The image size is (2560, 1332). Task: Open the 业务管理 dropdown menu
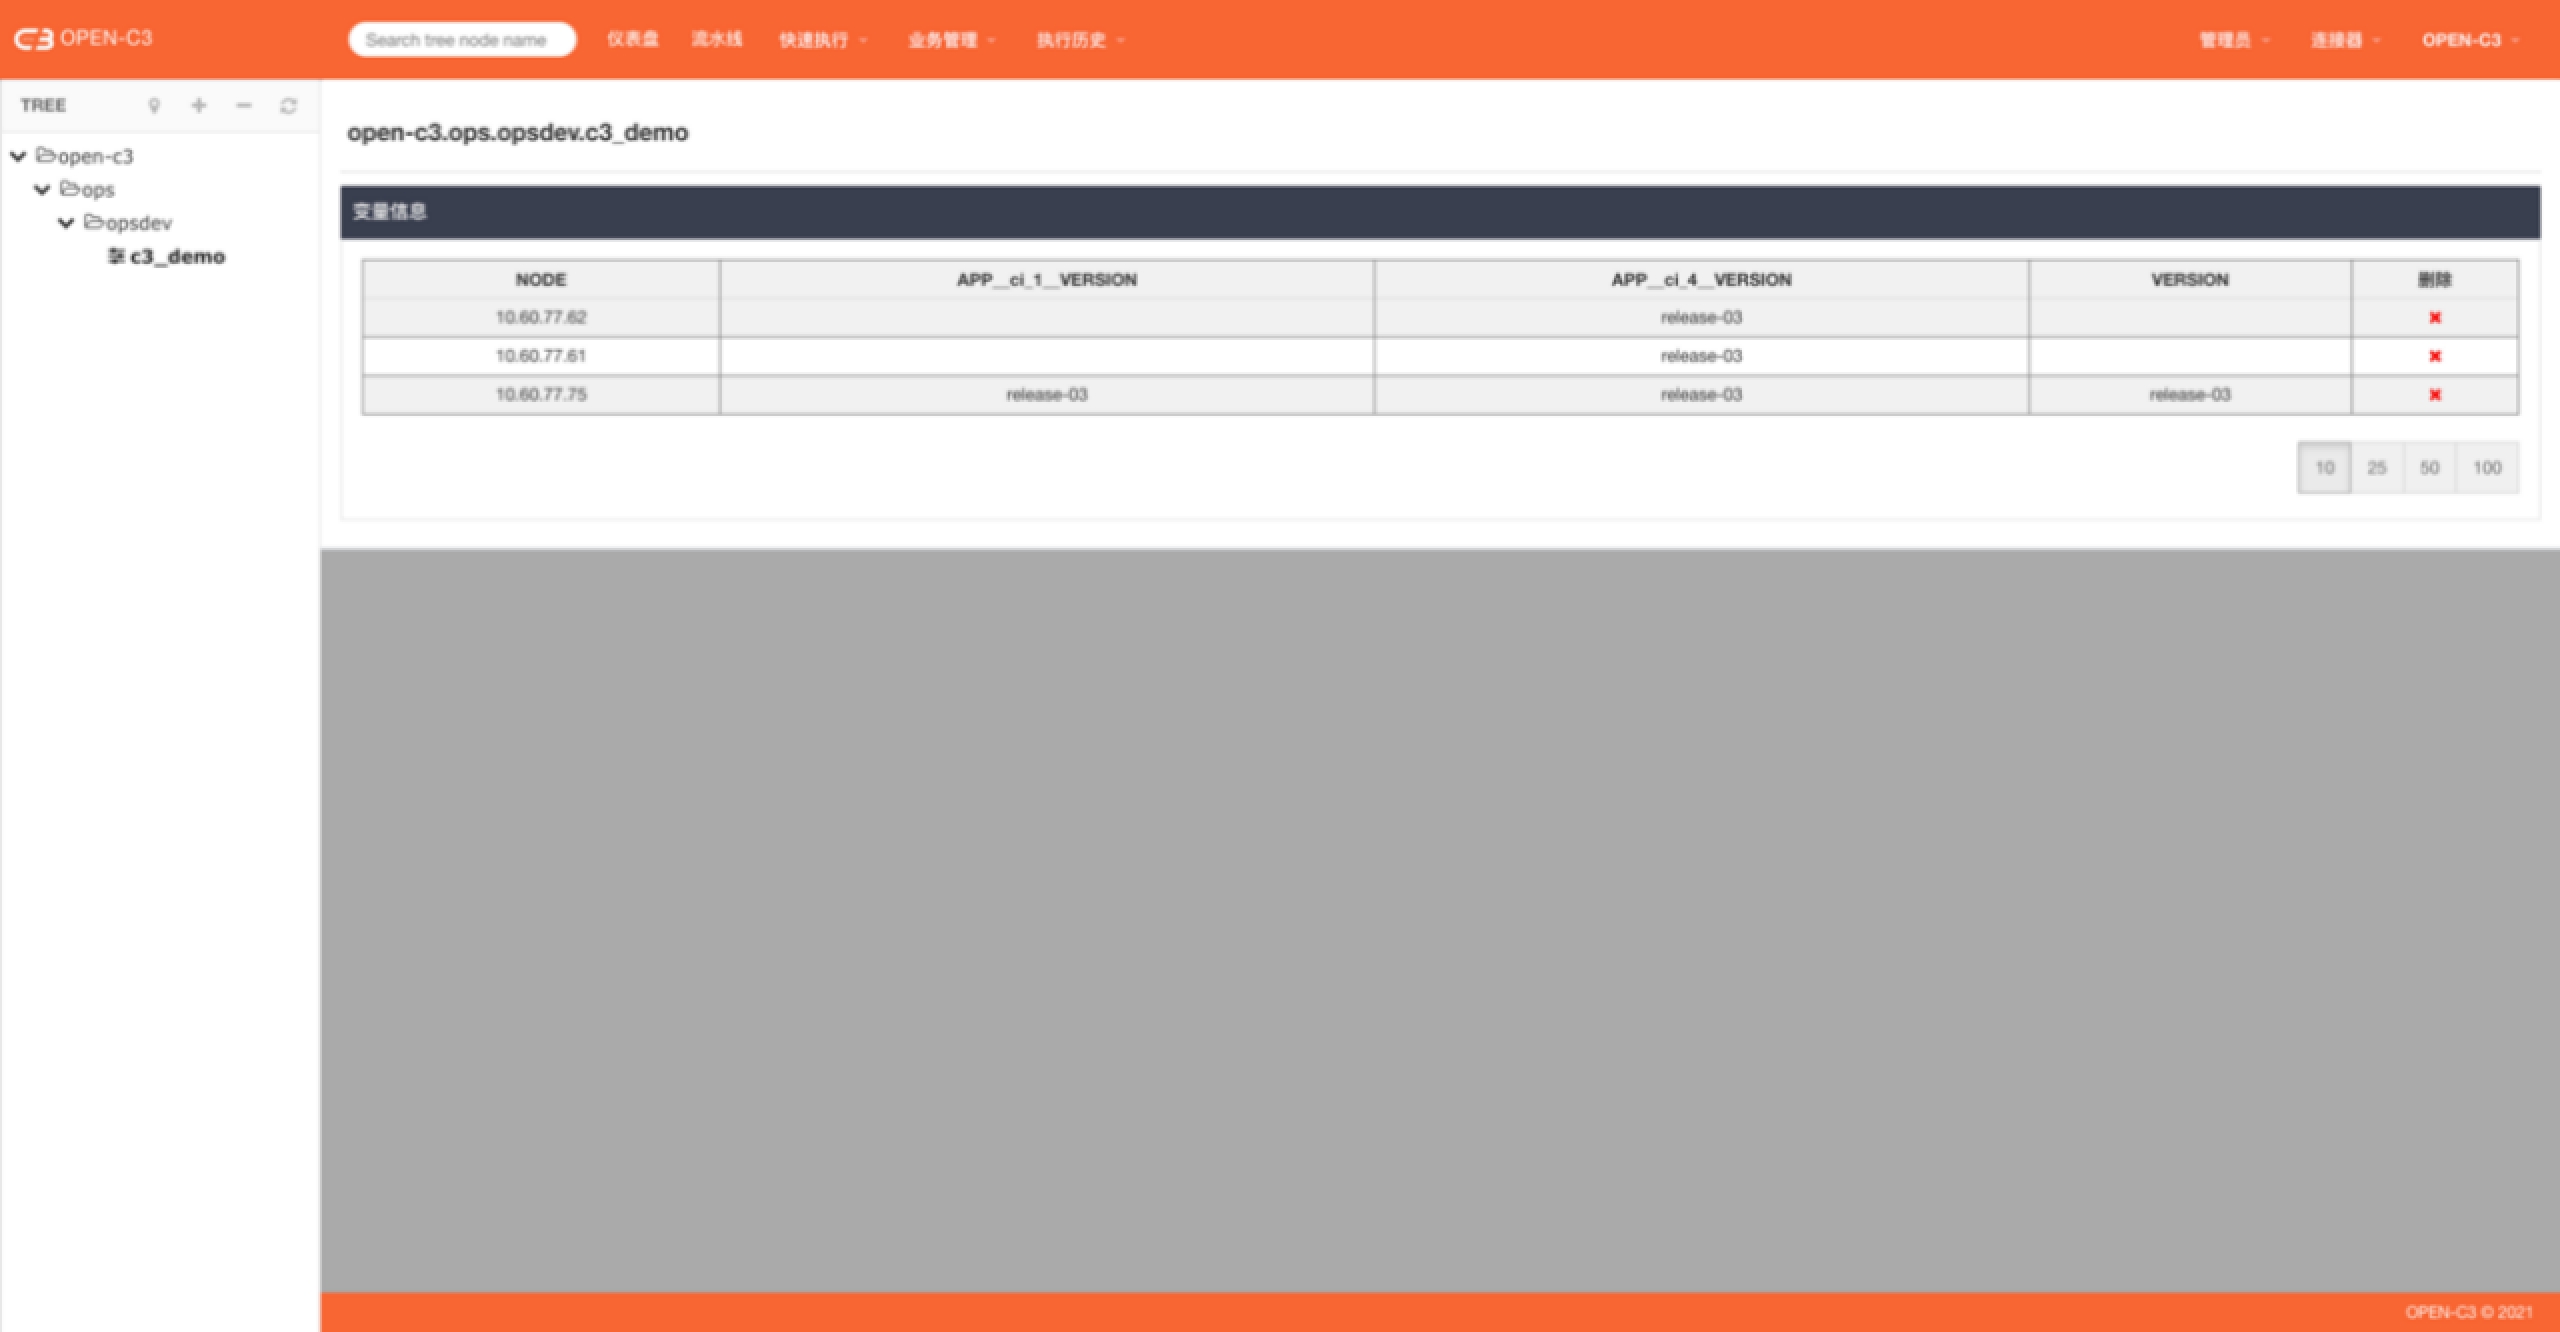pyautogui.click(x=950, y=40)
